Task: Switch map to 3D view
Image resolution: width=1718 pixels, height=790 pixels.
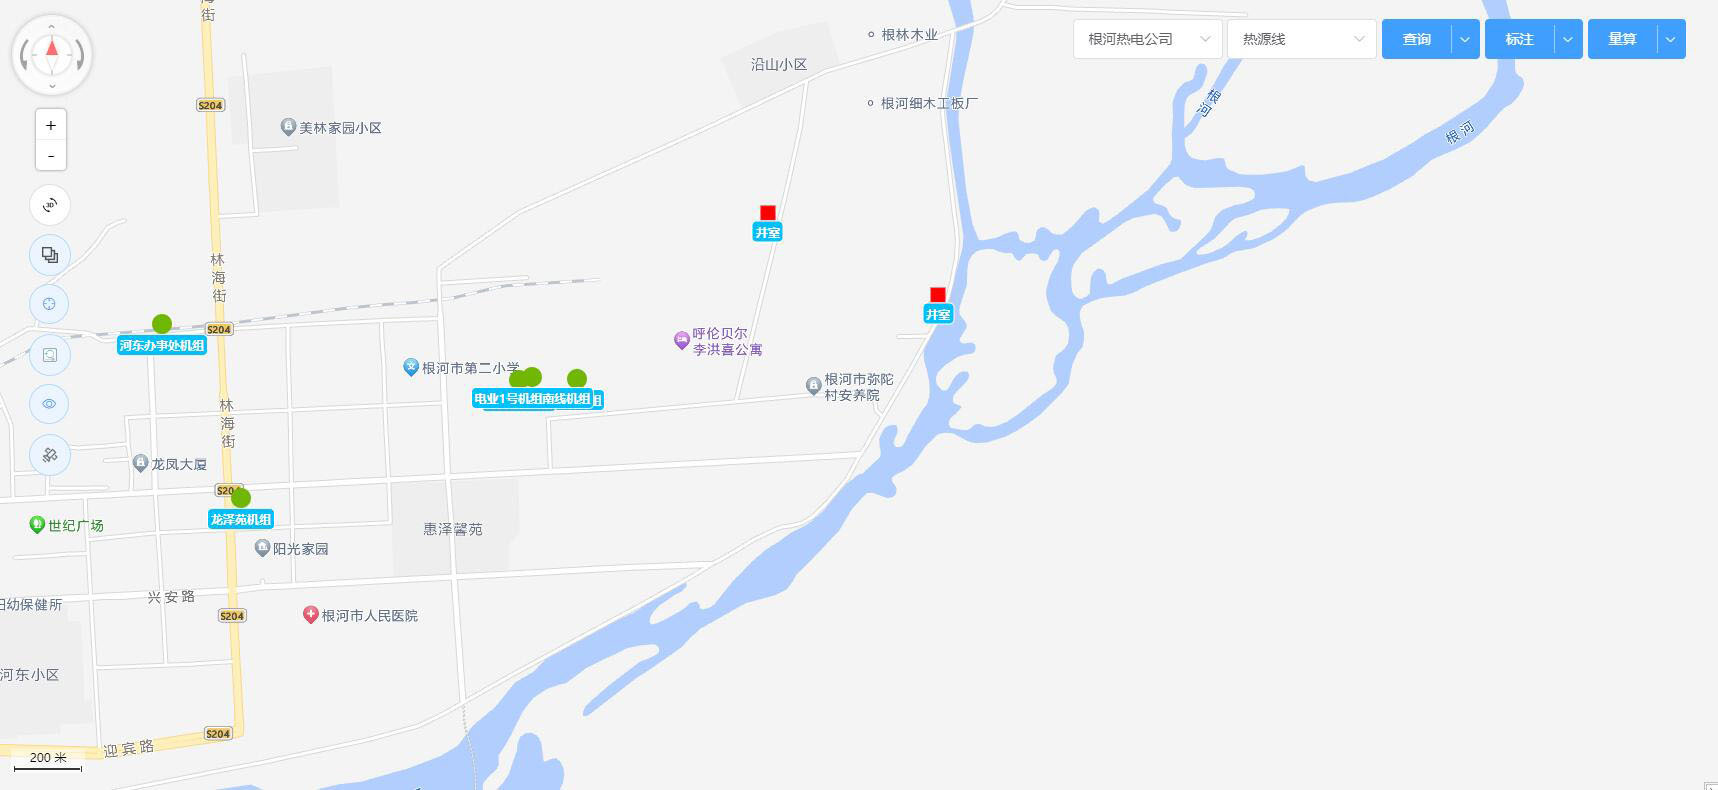Action: 50,205
